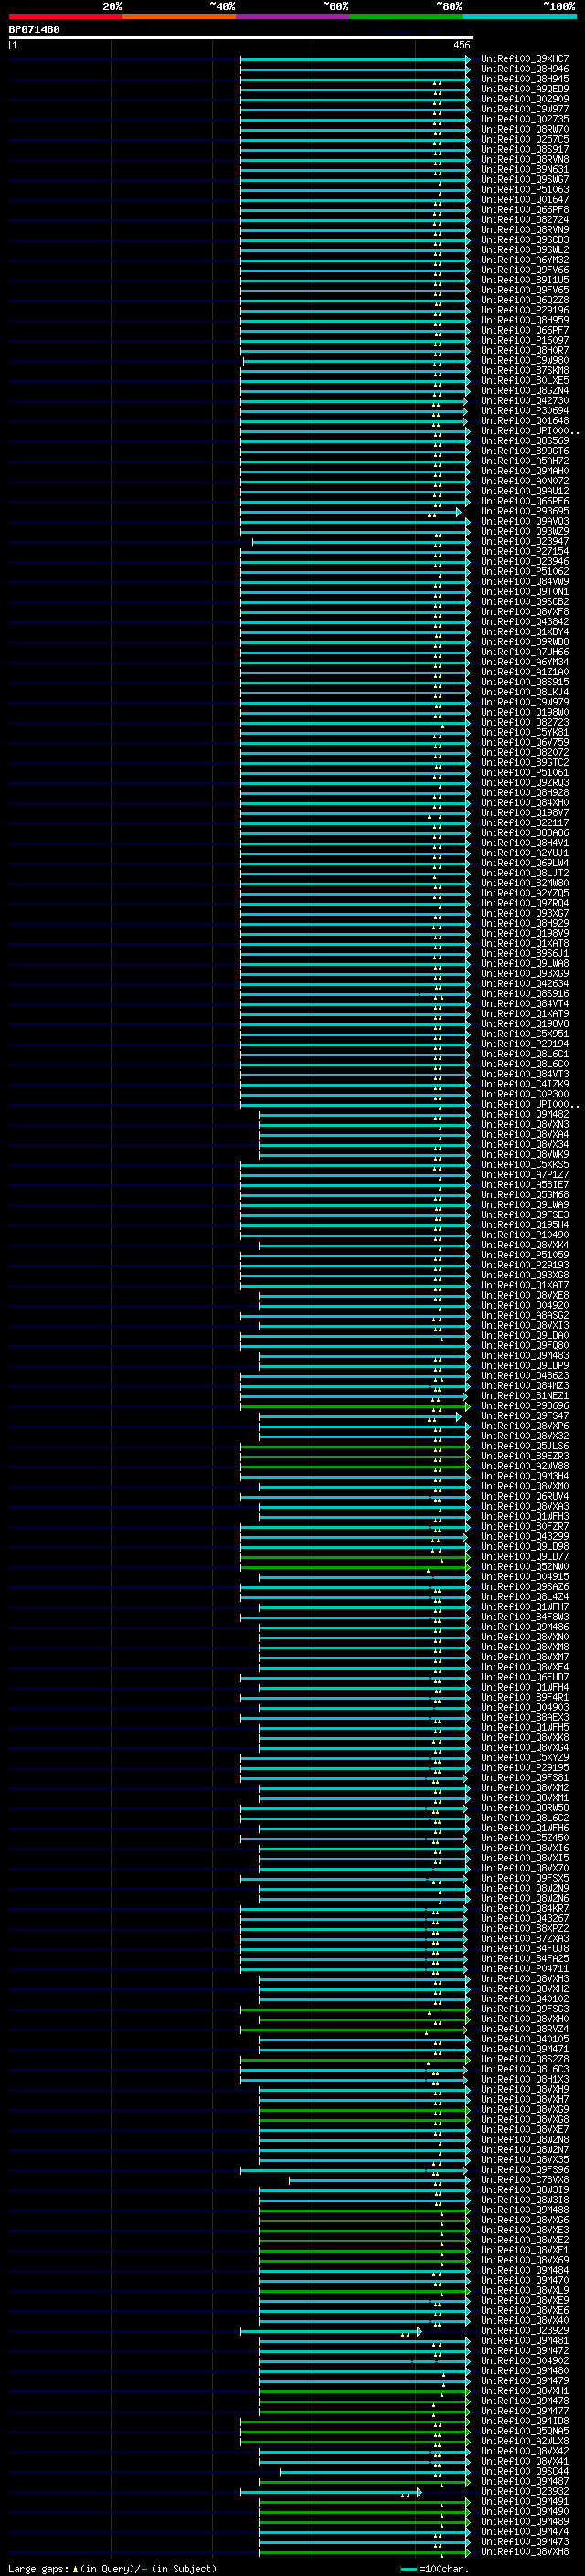This screenshot has width=585, height=2576.
Task: Click the green alignment bar for UniRef100_P93696
Action: click(x=355, y=1407)
